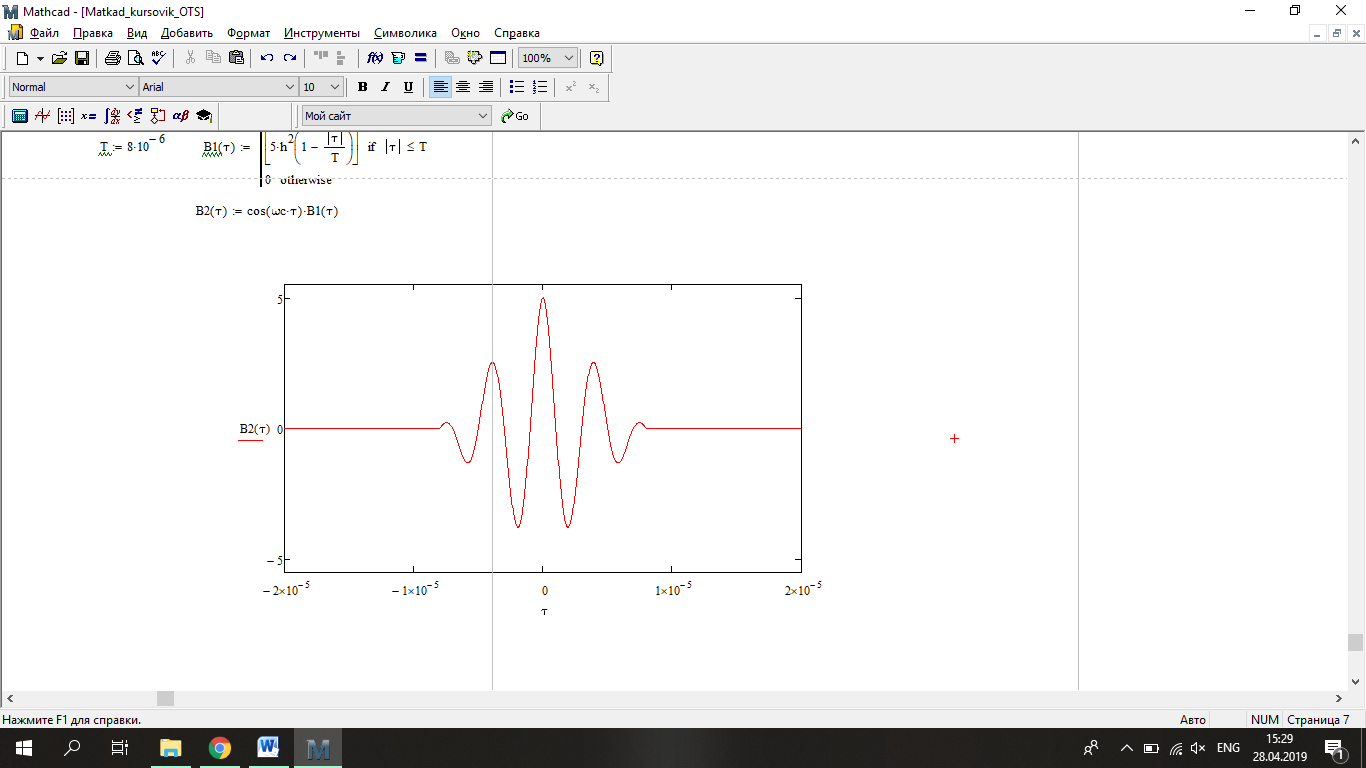Screen dimensions: 1366x768
Task: Open the Calculator toolbar palette
Action: [x=19, y=116]
